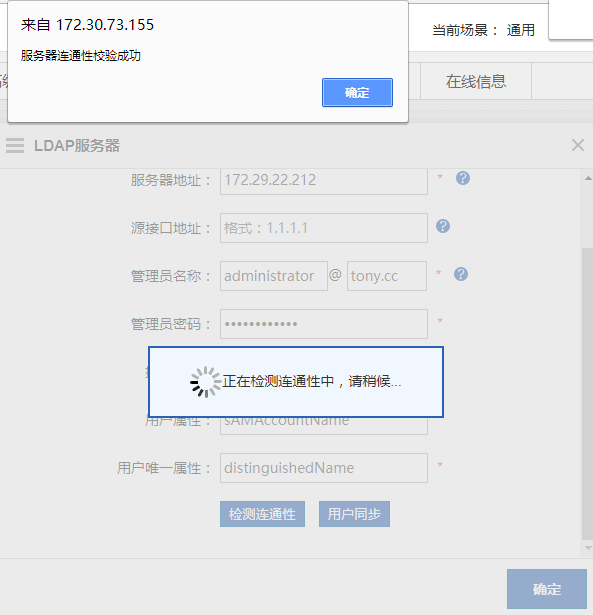Open help for server address field

[463, 178]
